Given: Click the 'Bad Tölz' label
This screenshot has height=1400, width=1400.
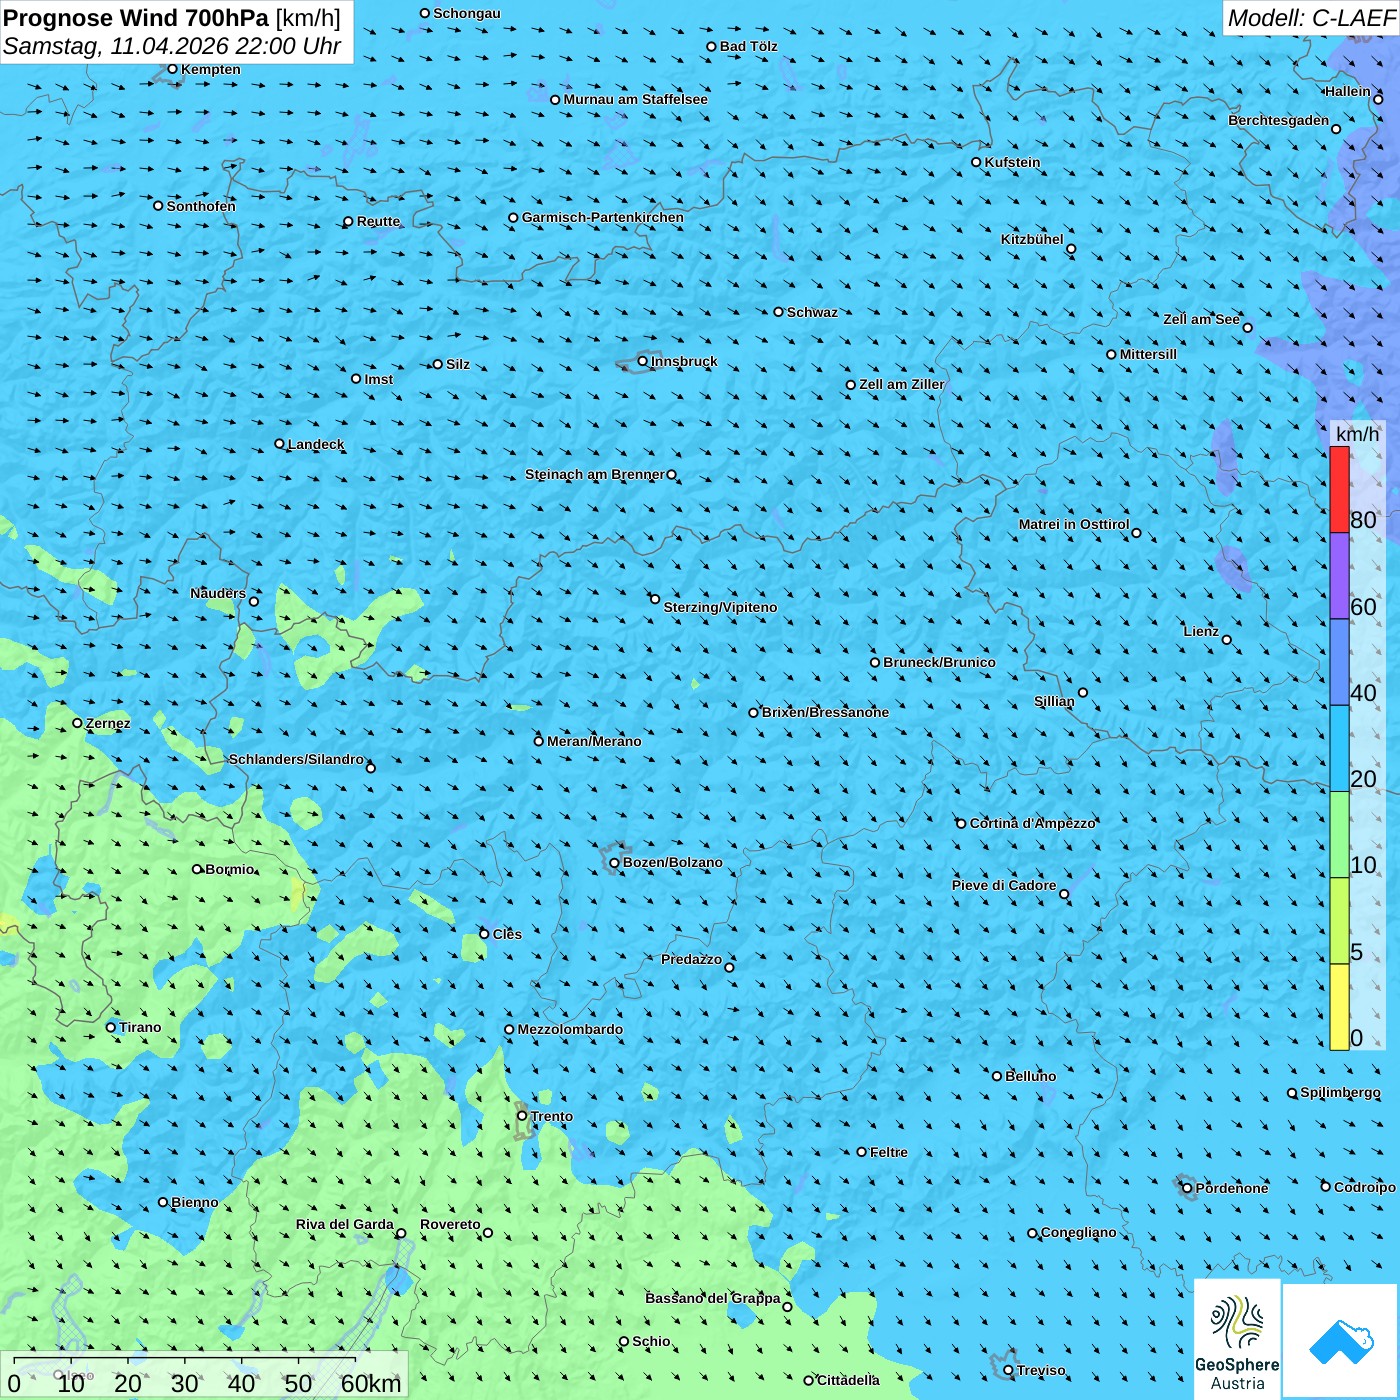Looking at the screenshot, I should point(749,46).
